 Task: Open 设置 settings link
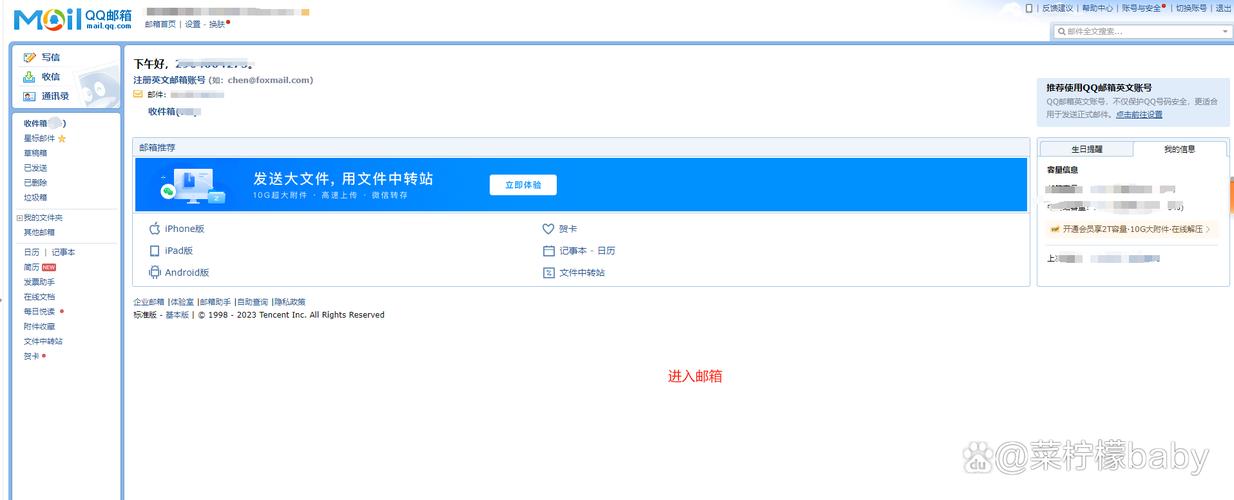point(193,24)
